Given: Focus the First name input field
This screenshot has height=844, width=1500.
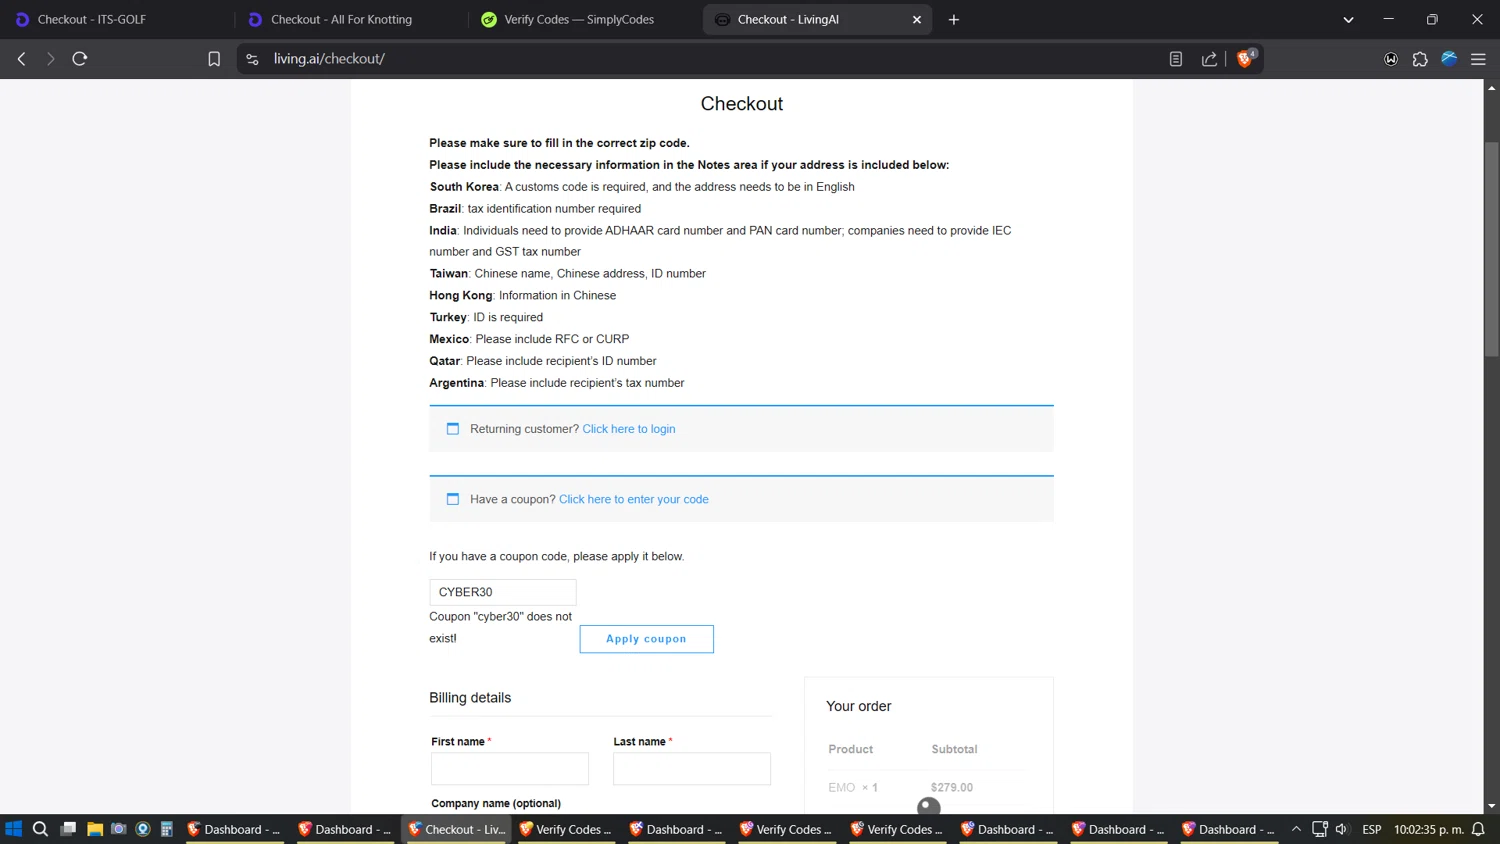Looking at the screenshot, I should 510,769.
